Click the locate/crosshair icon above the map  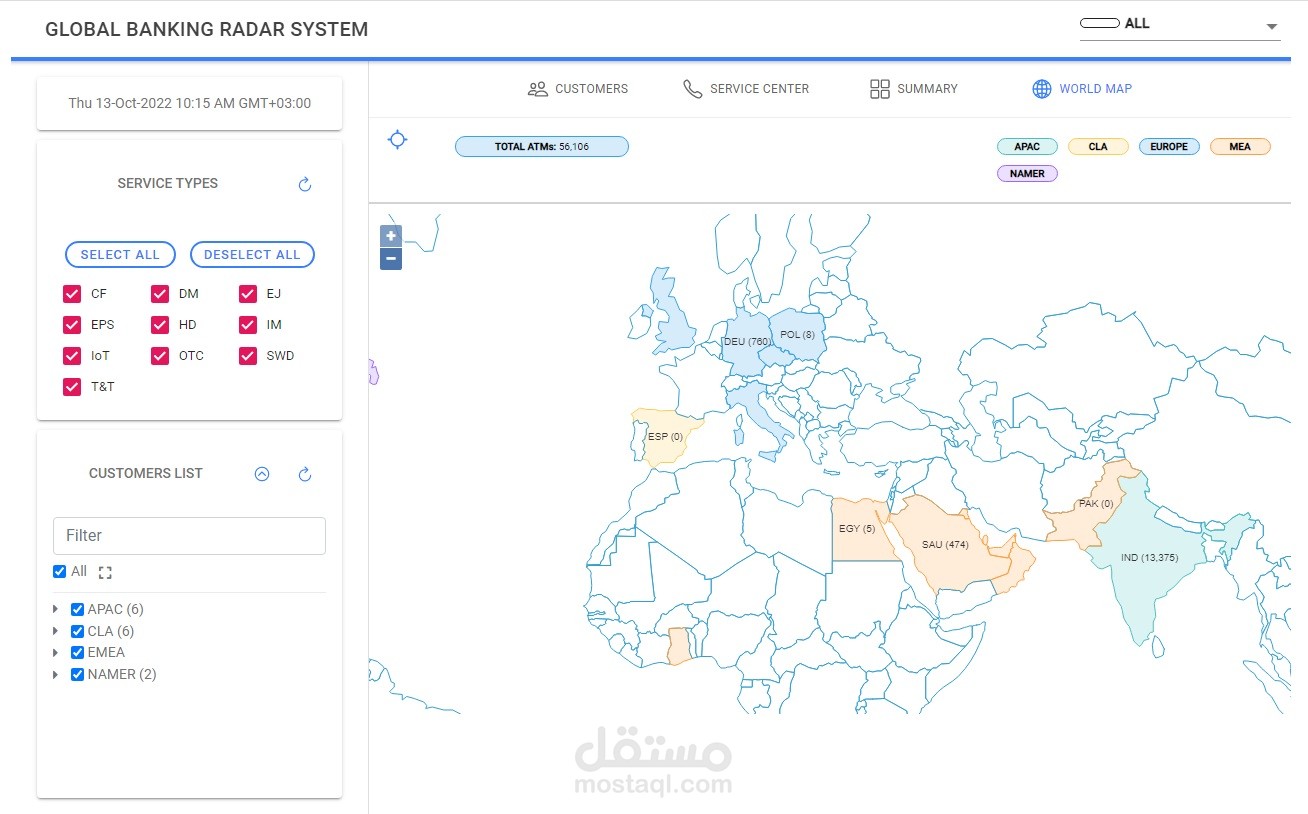(397, 140)
